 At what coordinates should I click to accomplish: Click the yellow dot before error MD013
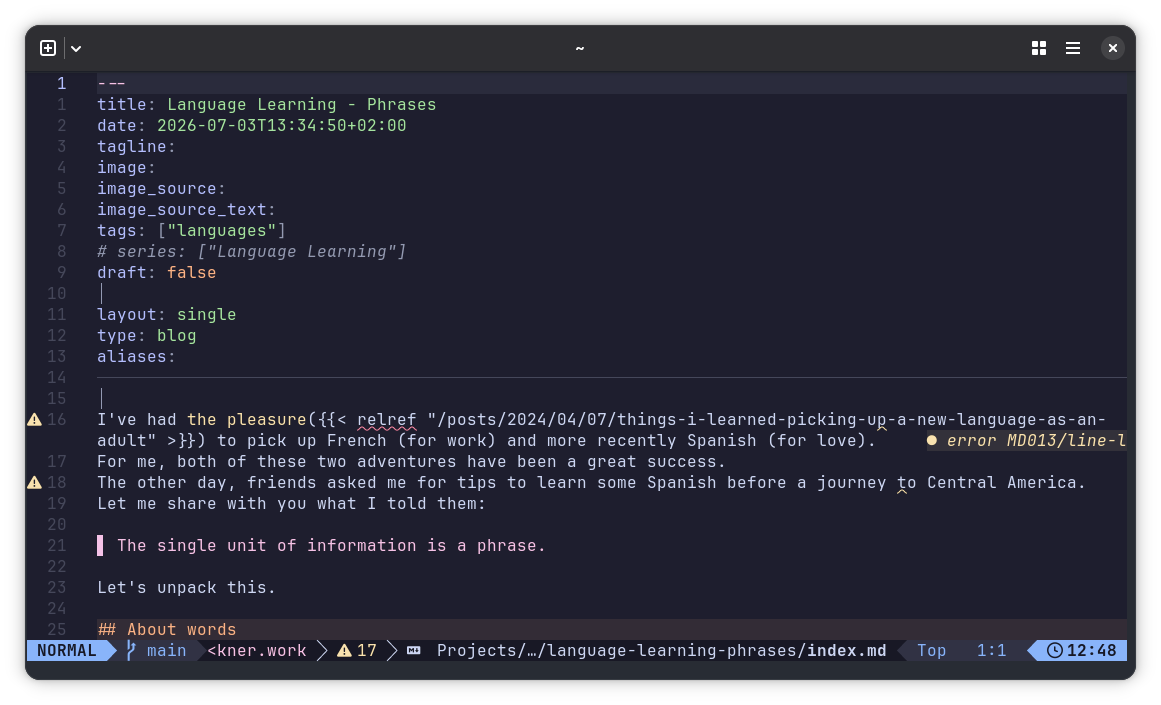(x=931, y=441)
